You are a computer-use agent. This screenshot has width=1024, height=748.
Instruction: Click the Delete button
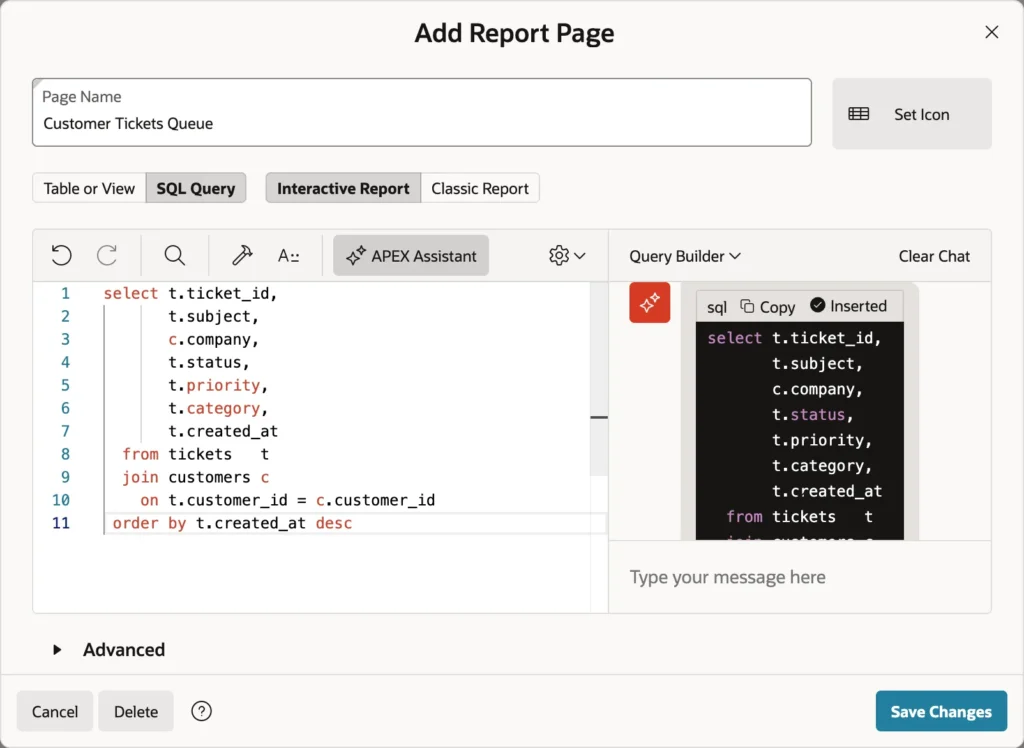coord(136,711)
